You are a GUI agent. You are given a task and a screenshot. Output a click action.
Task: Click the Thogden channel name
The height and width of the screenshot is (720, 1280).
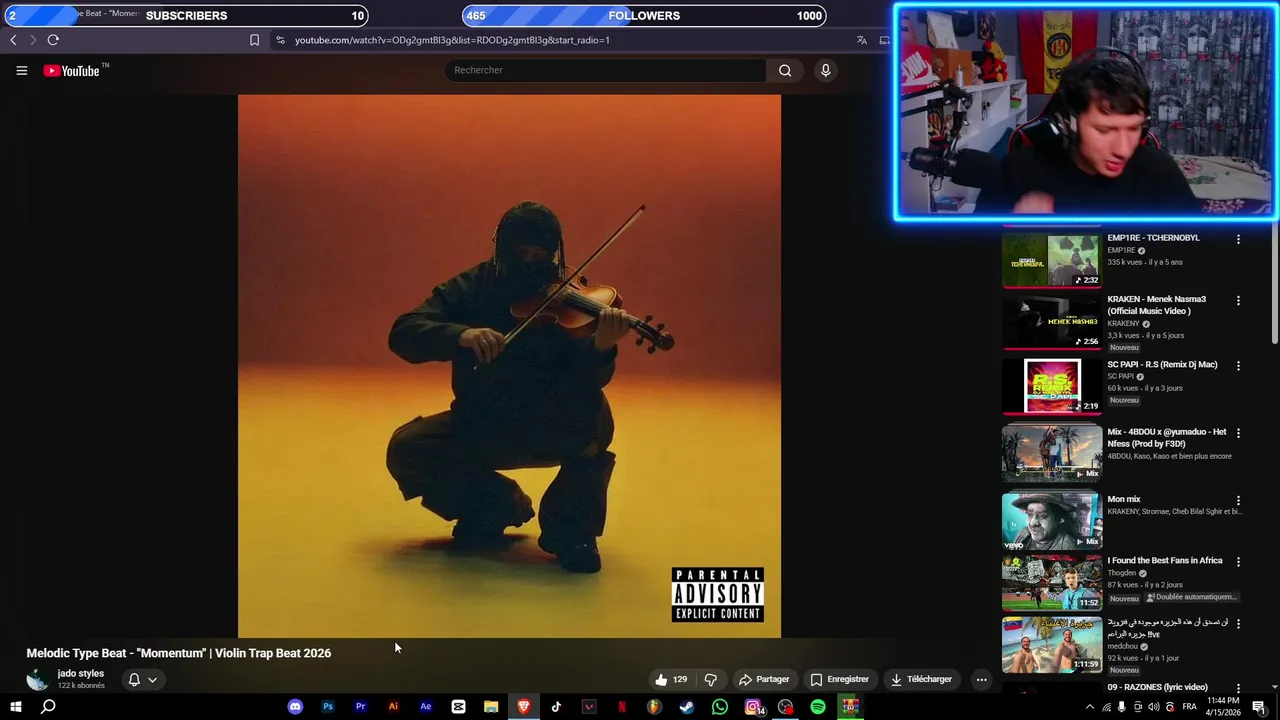1121,573
